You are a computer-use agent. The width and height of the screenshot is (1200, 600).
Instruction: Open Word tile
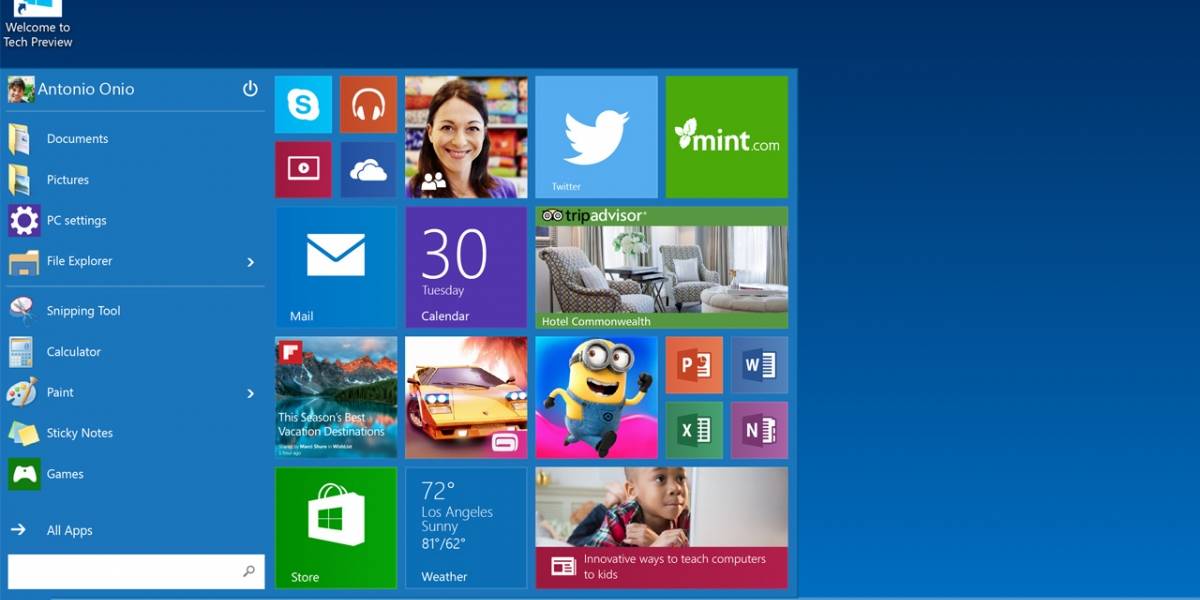(759, 364)
